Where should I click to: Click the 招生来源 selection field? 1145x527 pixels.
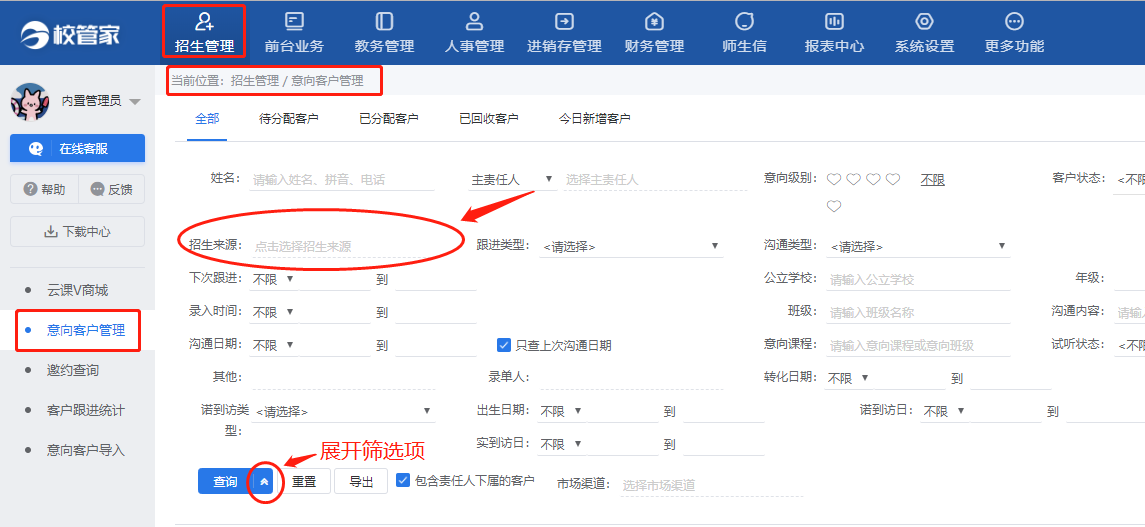pyautogui.click(x=342, y=247)
